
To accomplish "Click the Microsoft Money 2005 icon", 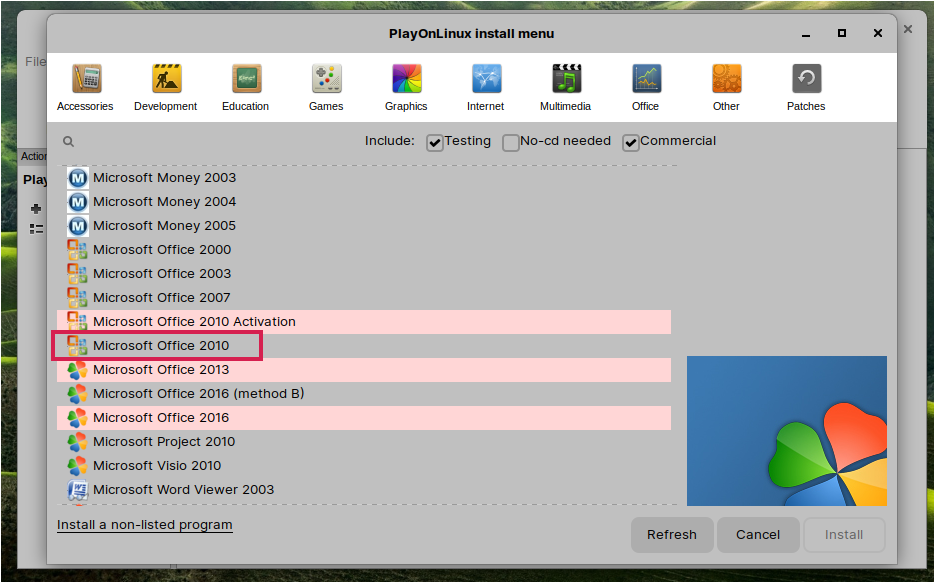I will coord(77,226).
